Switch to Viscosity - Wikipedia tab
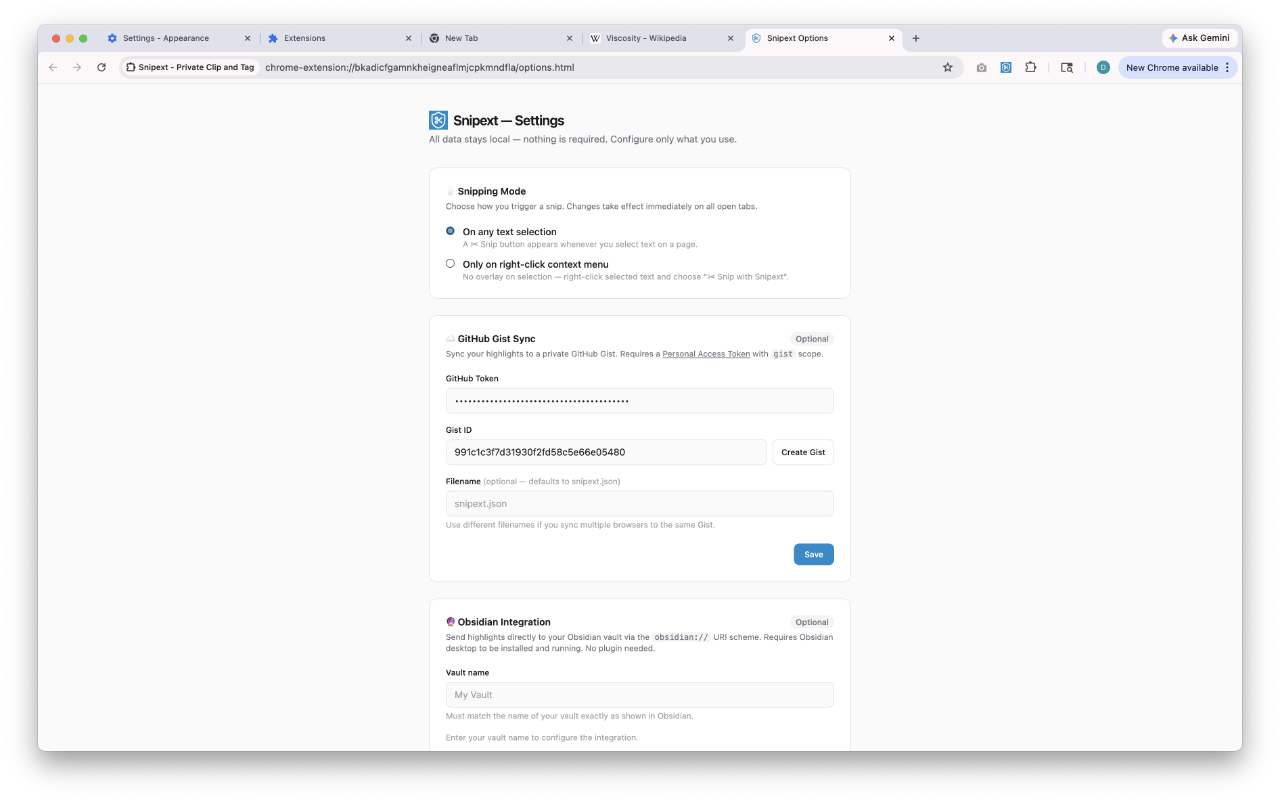1280x800 pixels. coord(661,38)
